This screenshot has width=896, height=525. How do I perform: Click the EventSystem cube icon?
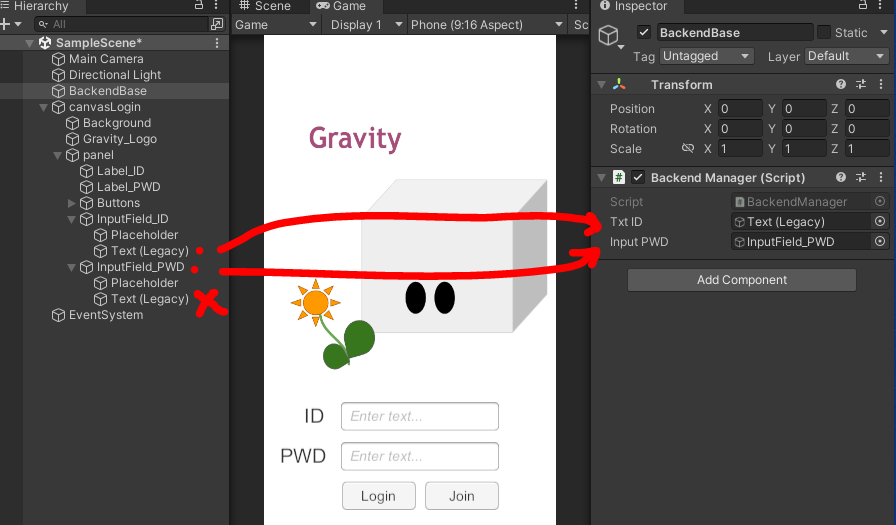pos(58,315)
